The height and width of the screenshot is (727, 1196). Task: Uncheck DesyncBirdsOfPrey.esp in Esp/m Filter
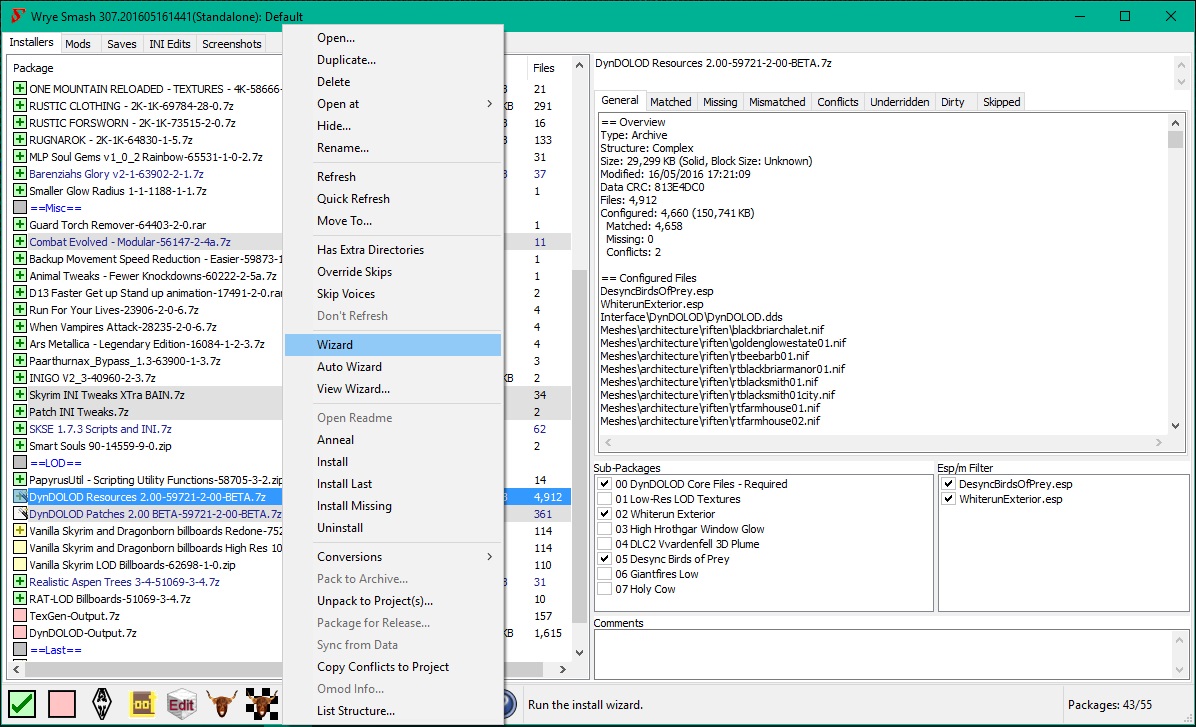click(948, 484)
